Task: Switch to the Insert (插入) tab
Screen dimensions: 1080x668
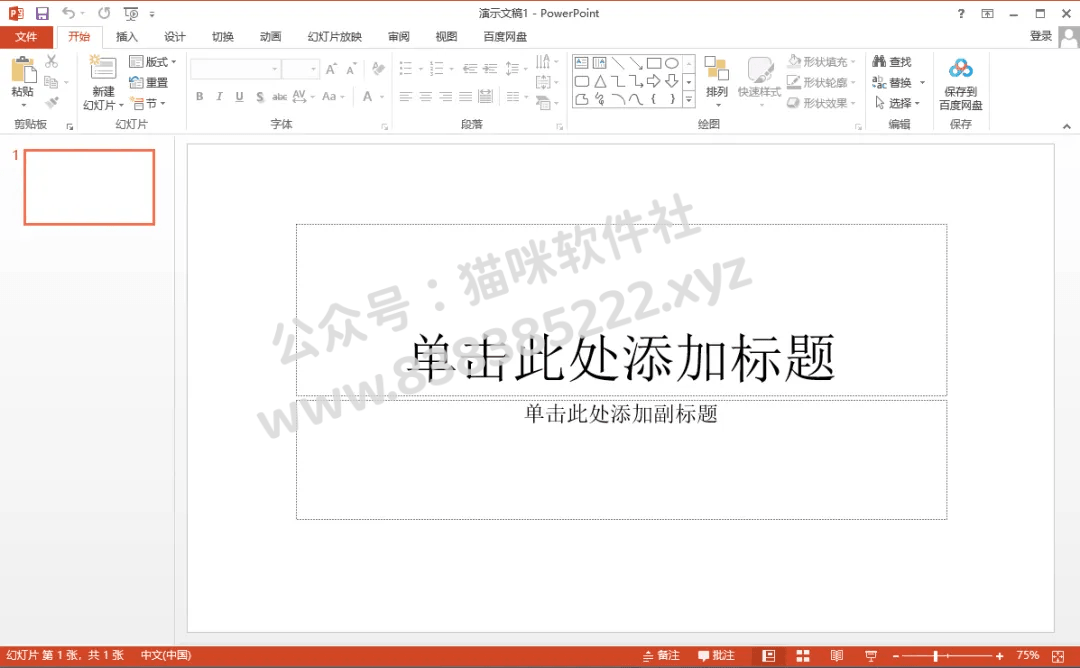Action: tap(127, 36)
